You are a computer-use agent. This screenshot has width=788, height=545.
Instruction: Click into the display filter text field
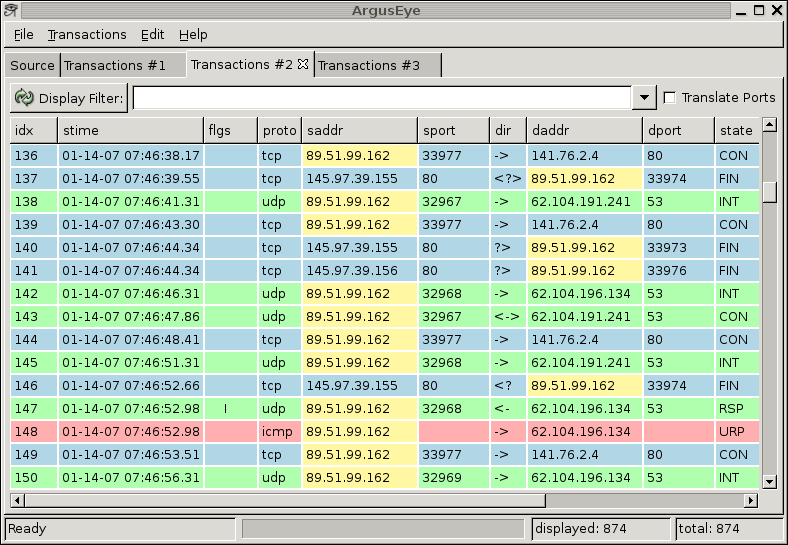(382, 98)
